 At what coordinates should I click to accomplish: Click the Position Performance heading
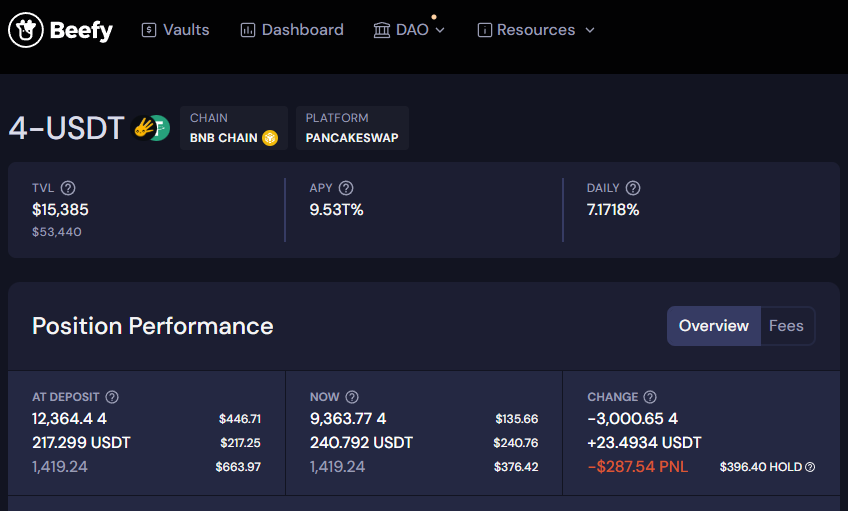(153, 326)
